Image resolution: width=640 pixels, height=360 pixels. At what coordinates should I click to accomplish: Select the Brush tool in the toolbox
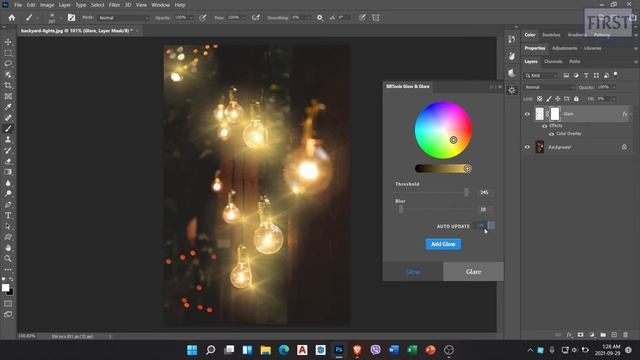[8, 129]
